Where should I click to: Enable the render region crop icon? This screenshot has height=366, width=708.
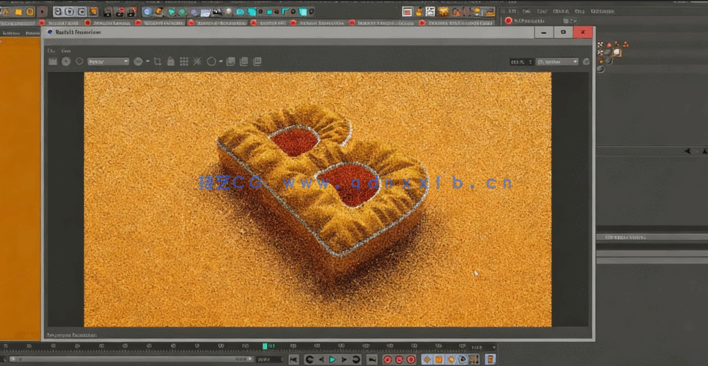click(x=158, y=61)
